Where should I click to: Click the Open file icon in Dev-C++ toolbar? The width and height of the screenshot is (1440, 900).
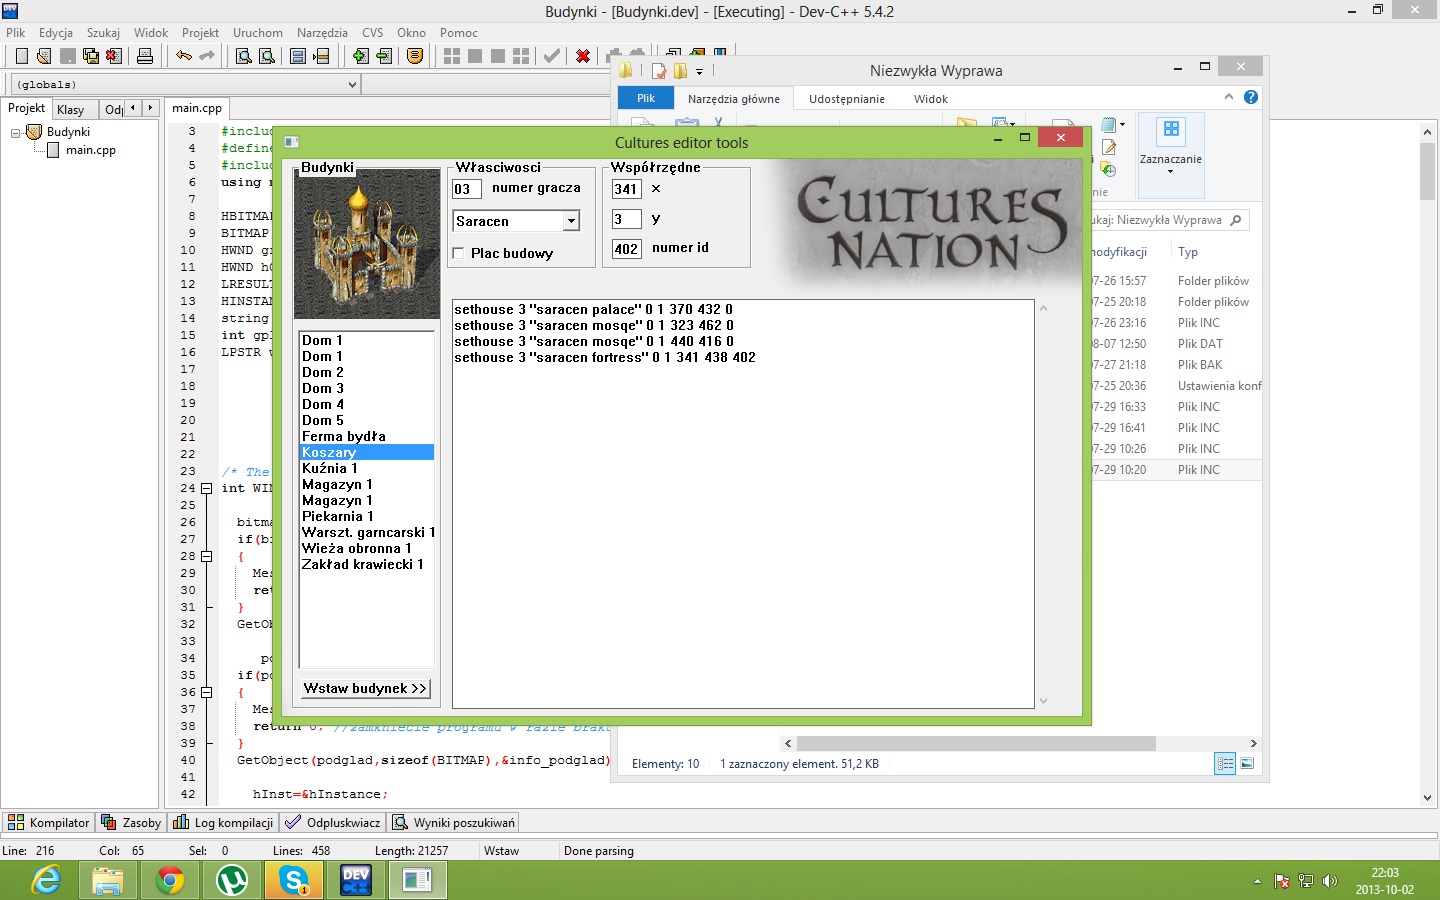click(x=44, y=56)
